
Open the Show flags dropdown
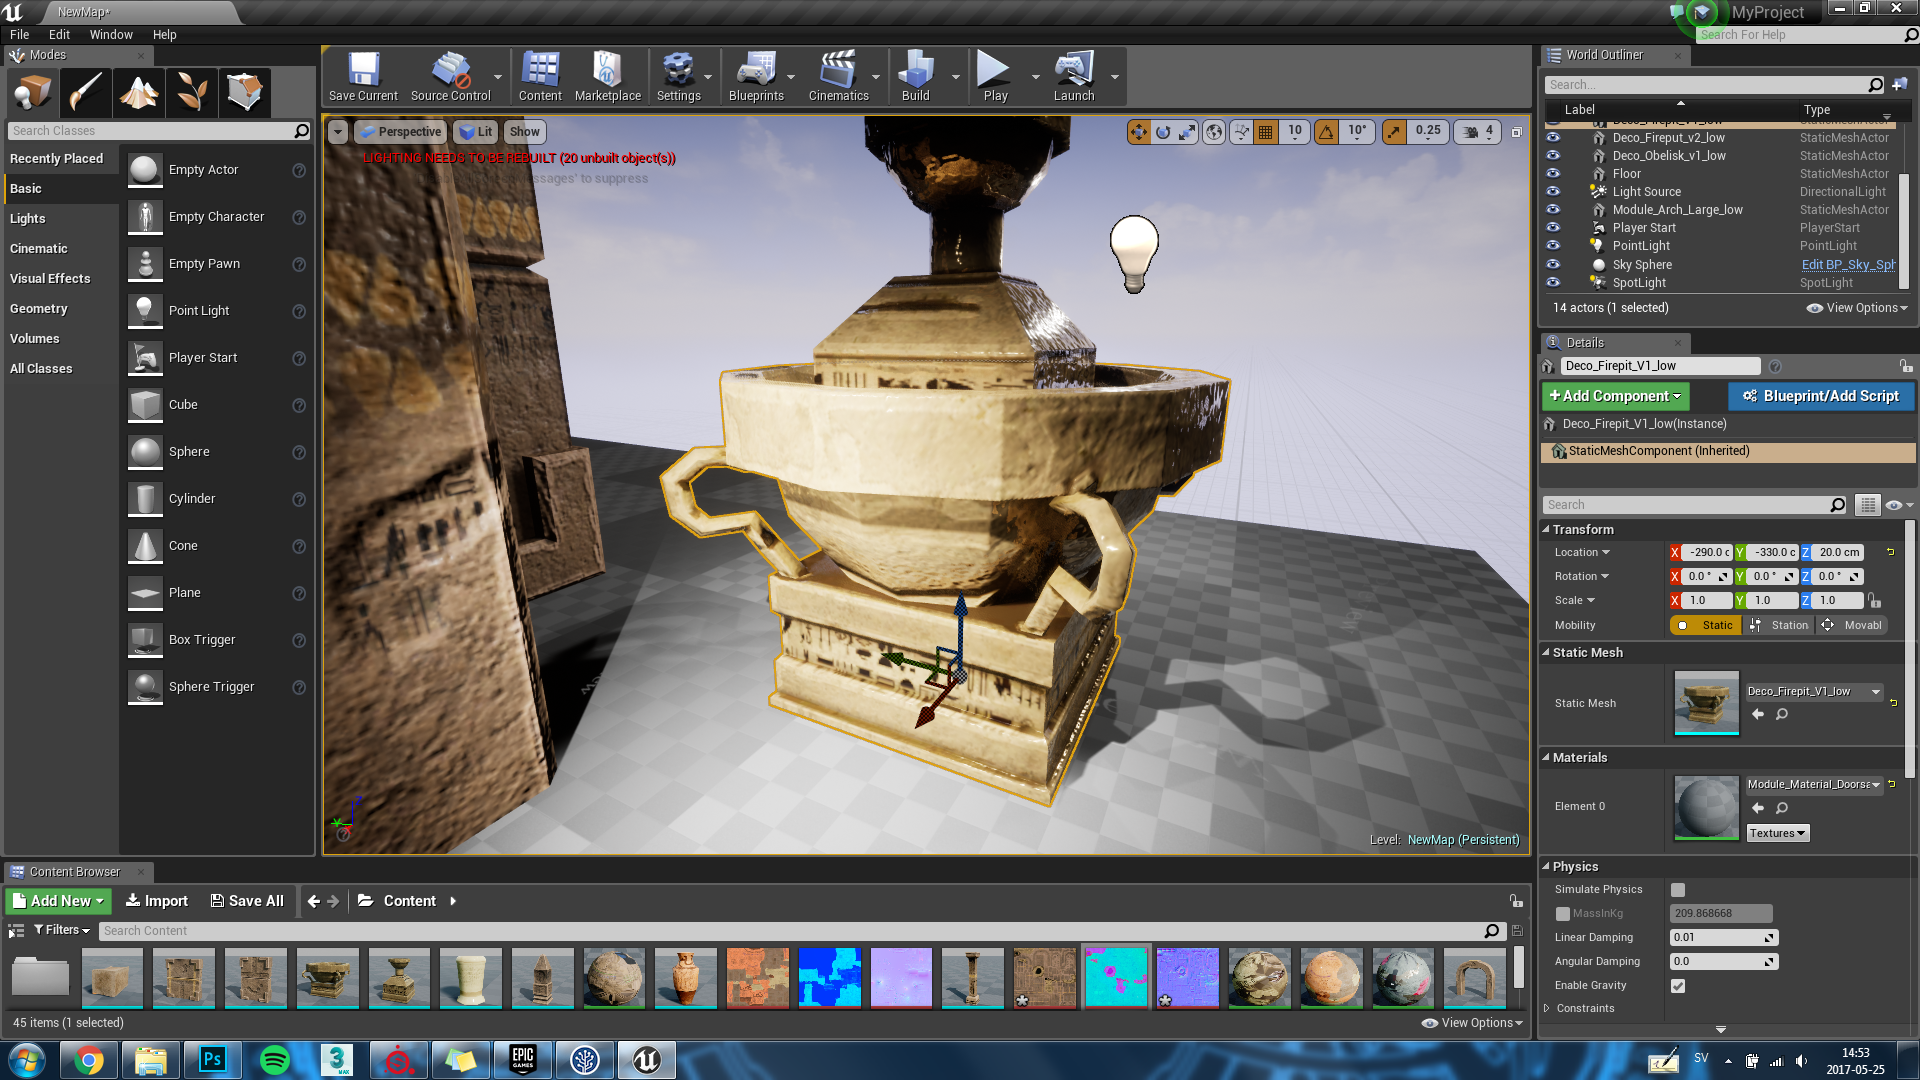pos(524,131)
